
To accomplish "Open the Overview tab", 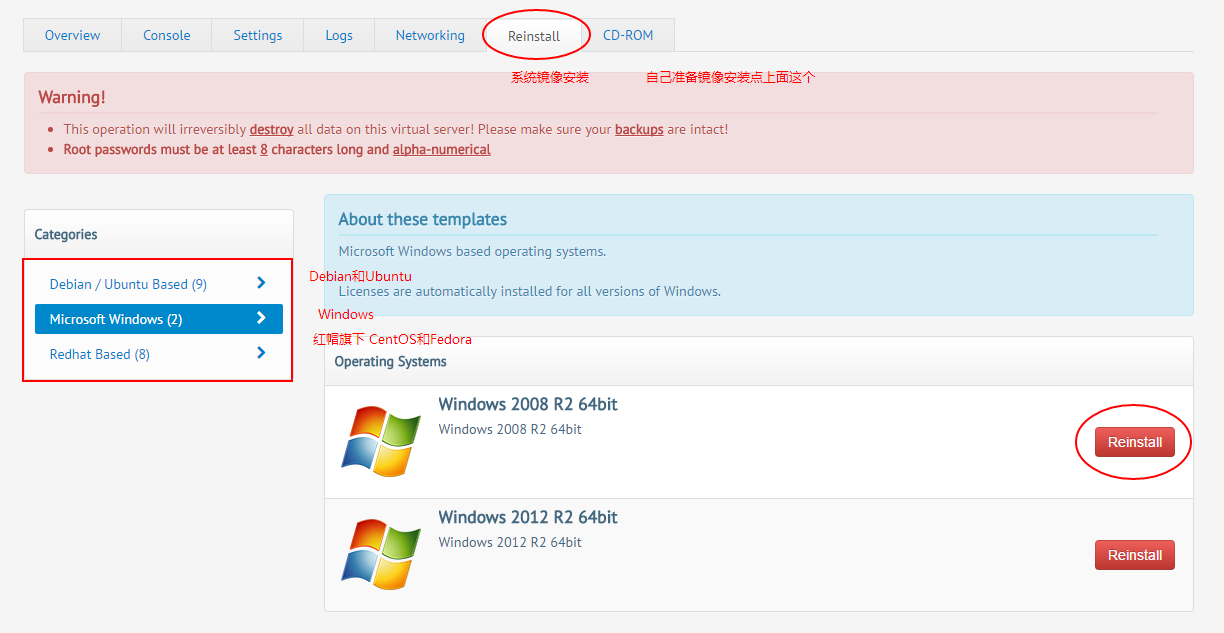I will [72, 35].
